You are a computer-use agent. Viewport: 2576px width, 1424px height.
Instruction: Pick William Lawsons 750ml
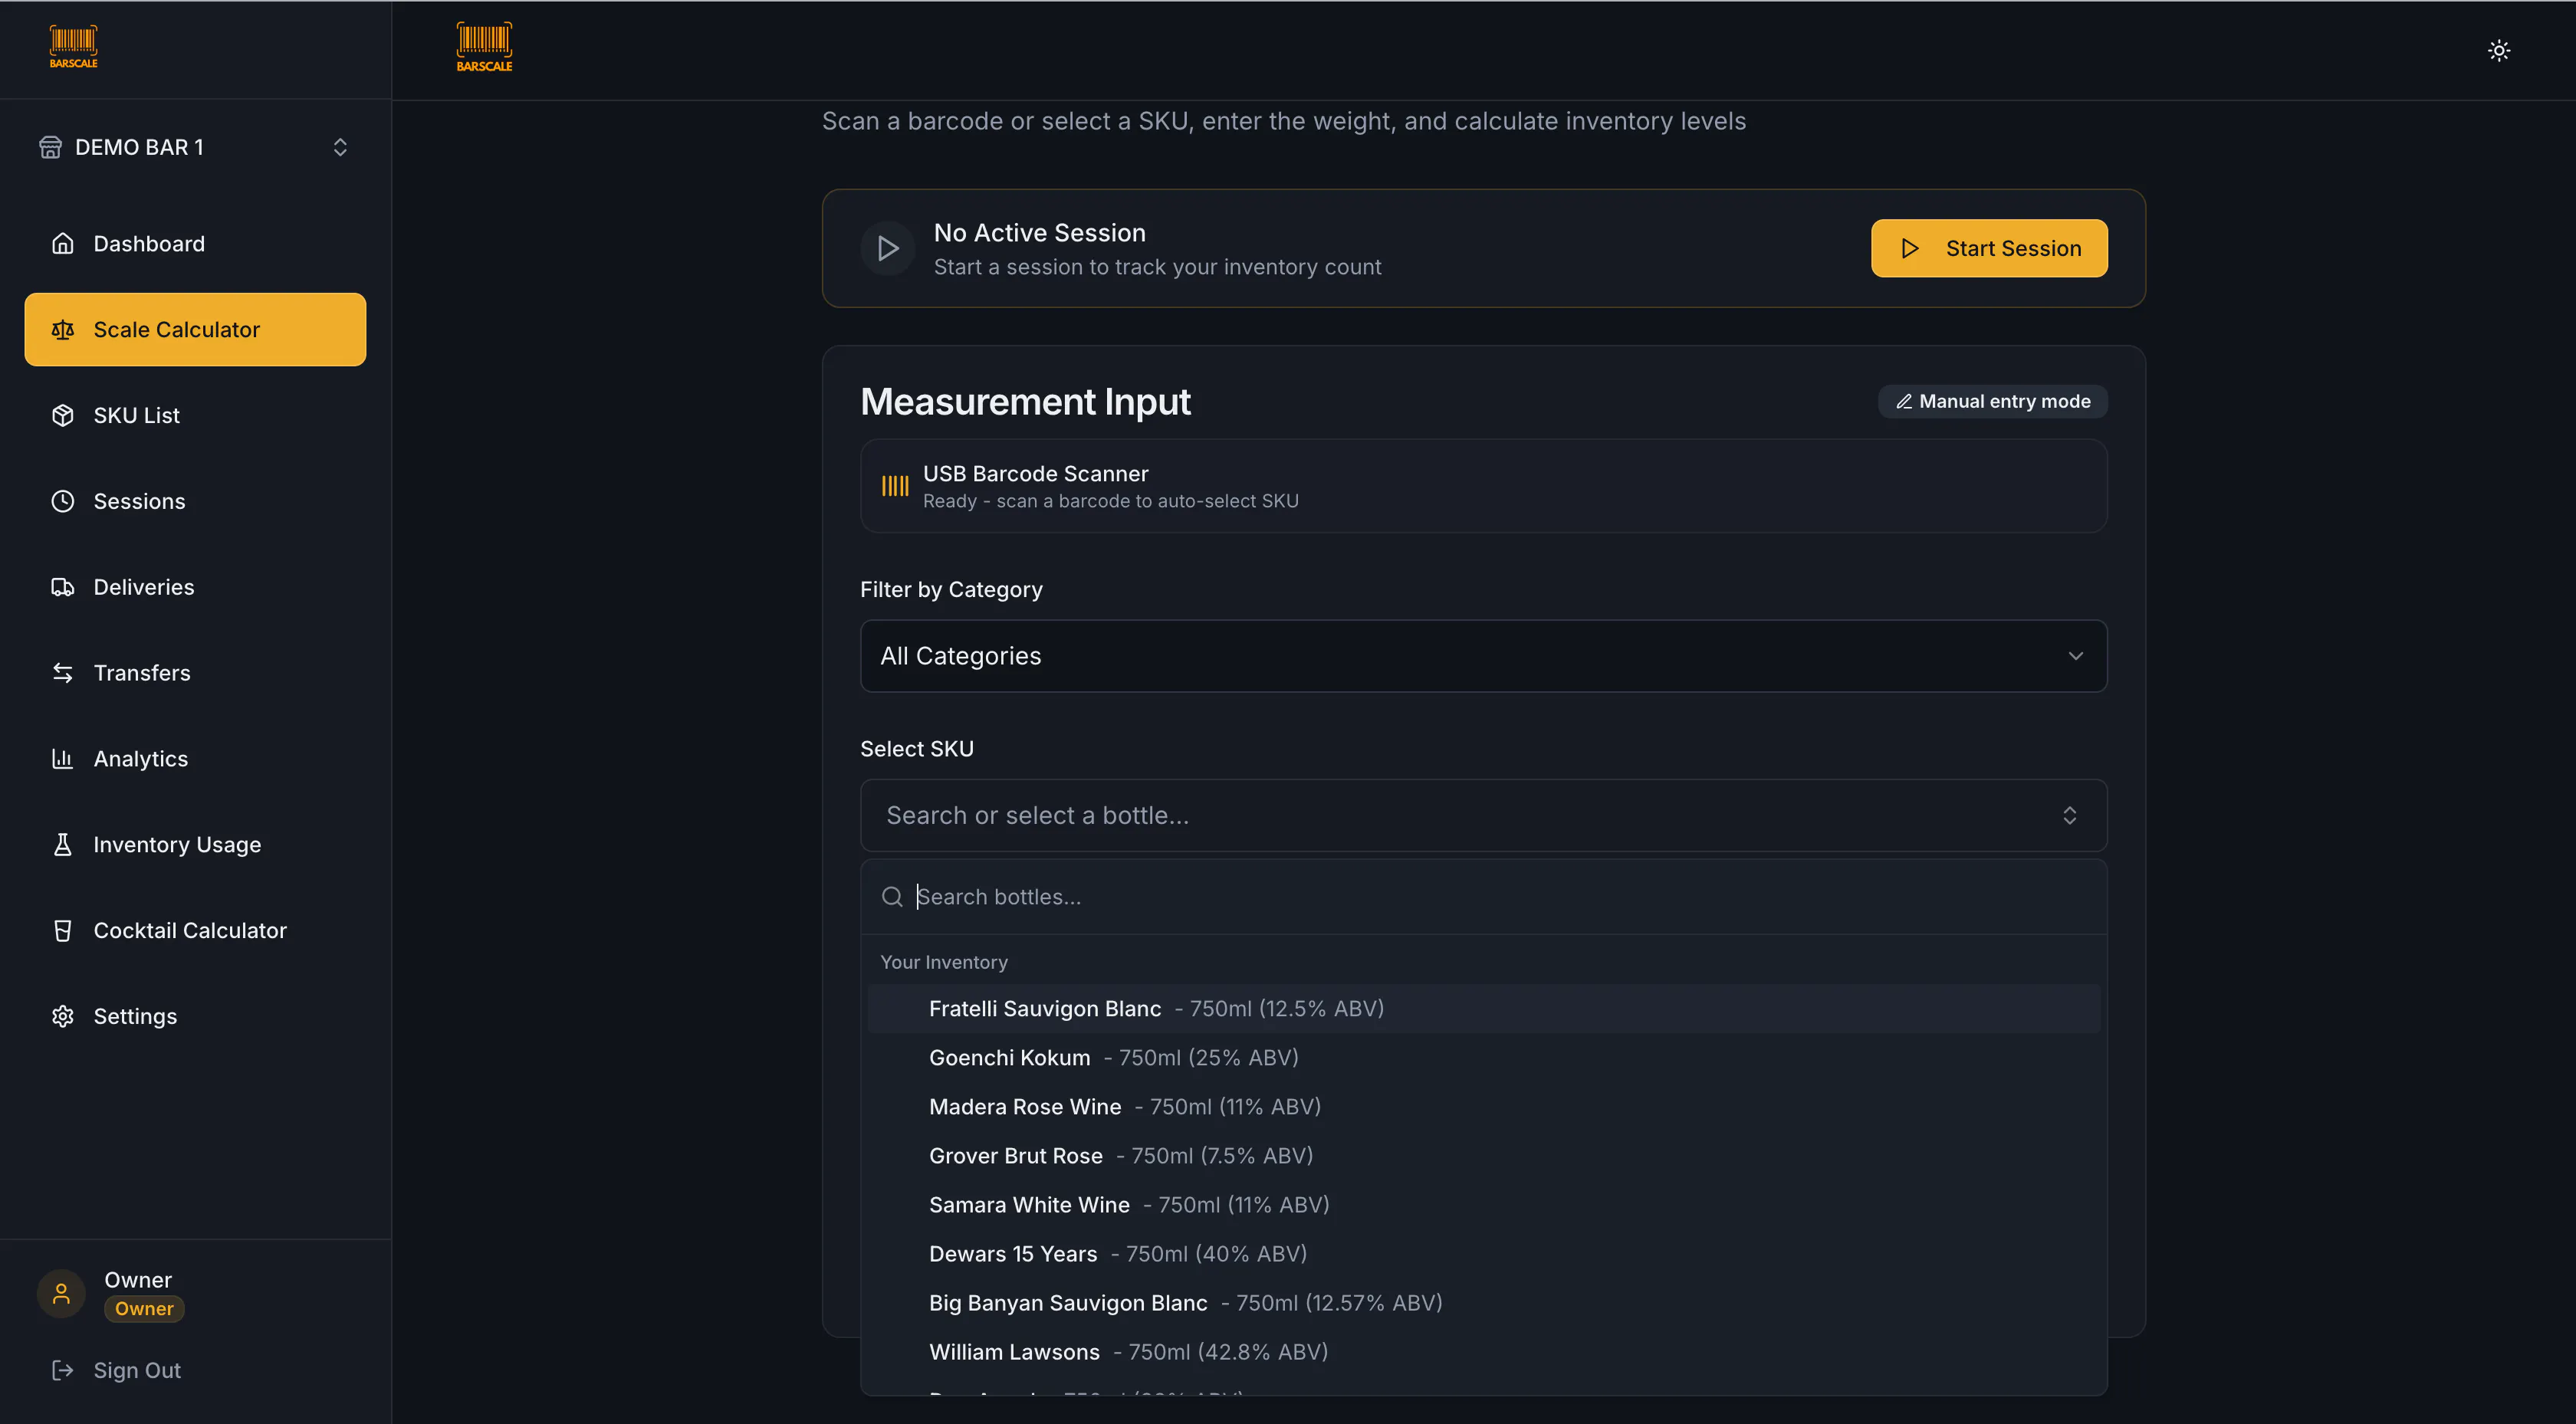1483,1351
